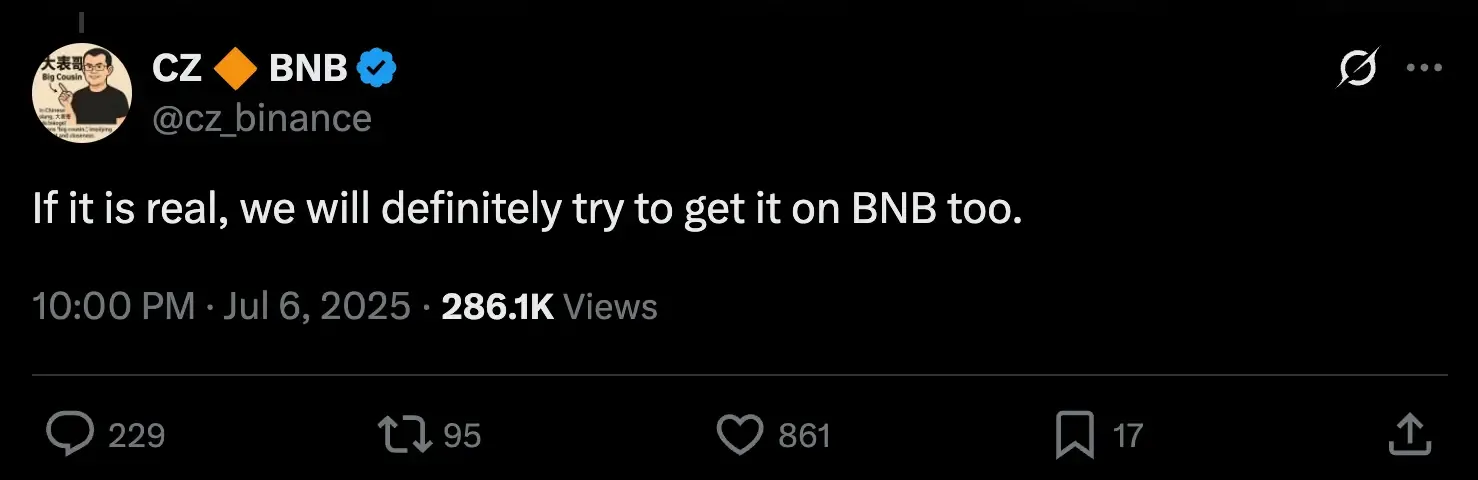Open the @cz_binance handle link

[262, 118]
